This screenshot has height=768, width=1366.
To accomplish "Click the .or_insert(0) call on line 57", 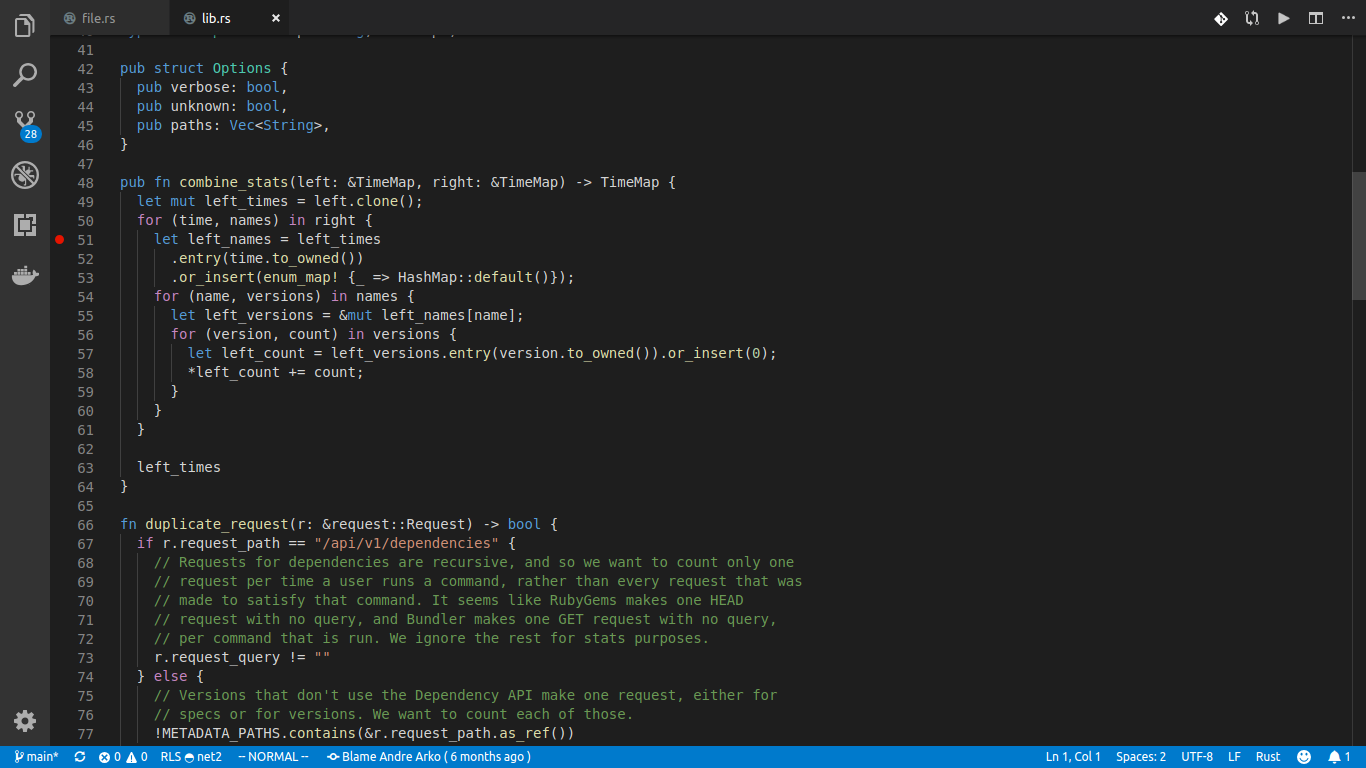I will (x=714, y=354).
